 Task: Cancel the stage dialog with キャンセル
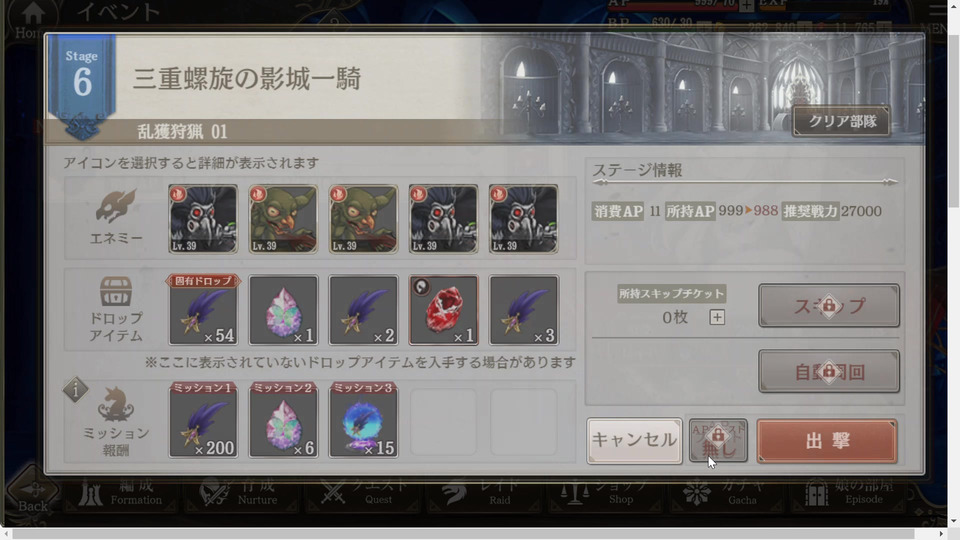(x=634, y=441)
